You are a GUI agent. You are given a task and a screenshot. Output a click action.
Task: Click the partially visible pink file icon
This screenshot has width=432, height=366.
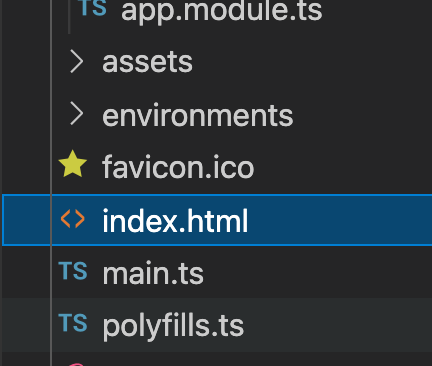[76, 364]
